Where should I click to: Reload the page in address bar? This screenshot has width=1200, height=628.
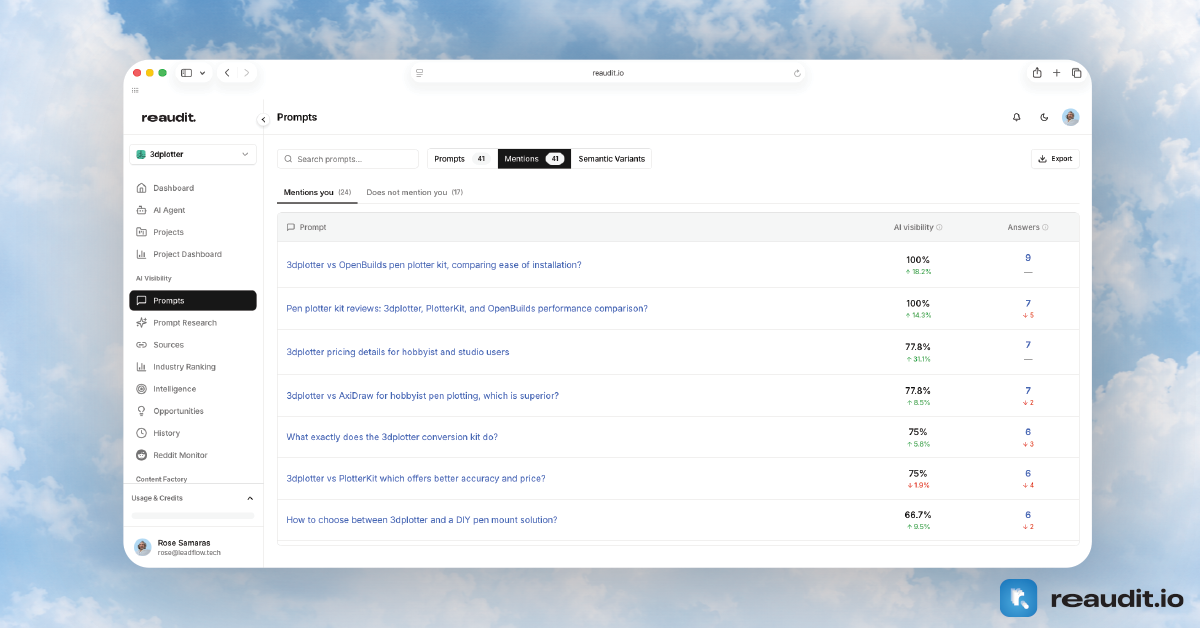(797, 73)
